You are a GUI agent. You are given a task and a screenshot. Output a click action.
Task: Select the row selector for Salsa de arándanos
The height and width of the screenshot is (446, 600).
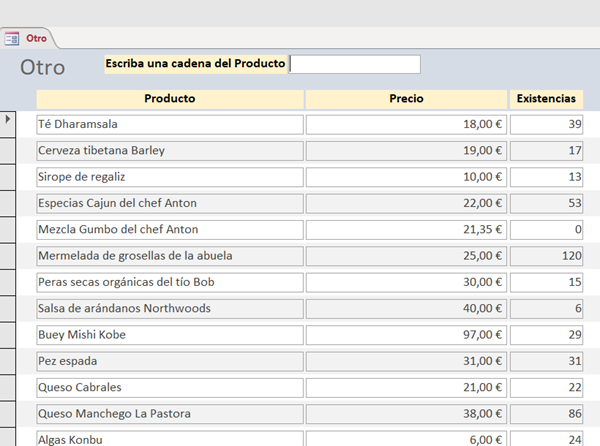coord(9,308)
